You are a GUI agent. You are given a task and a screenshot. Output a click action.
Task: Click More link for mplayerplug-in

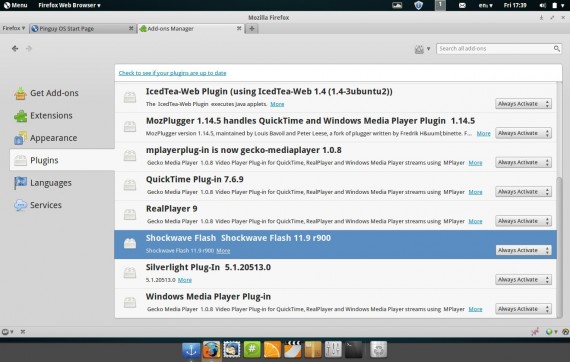pyautogui.click(x=475, y=163)
